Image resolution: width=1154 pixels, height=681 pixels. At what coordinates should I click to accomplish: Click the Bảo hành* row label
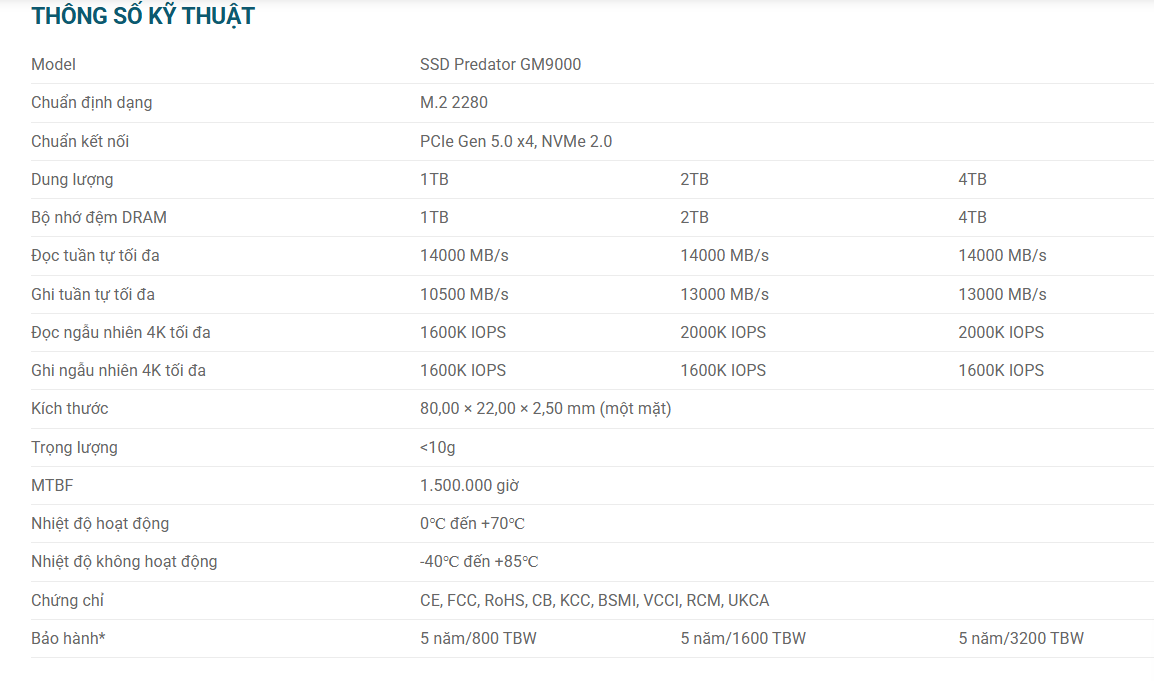[x=68, y=638]
